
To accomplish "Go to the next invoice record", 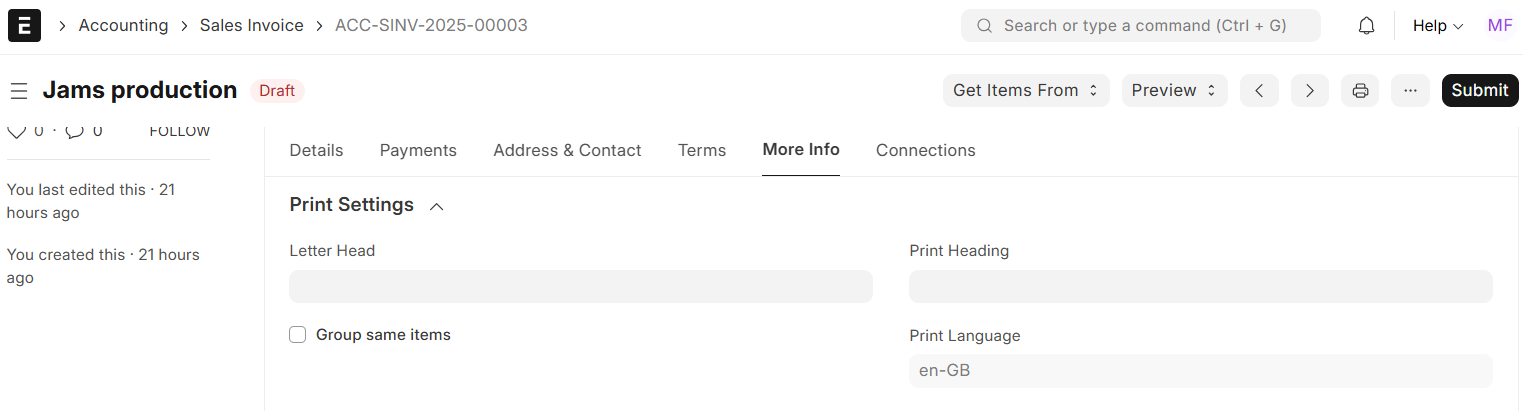I will coord(1309,91).
